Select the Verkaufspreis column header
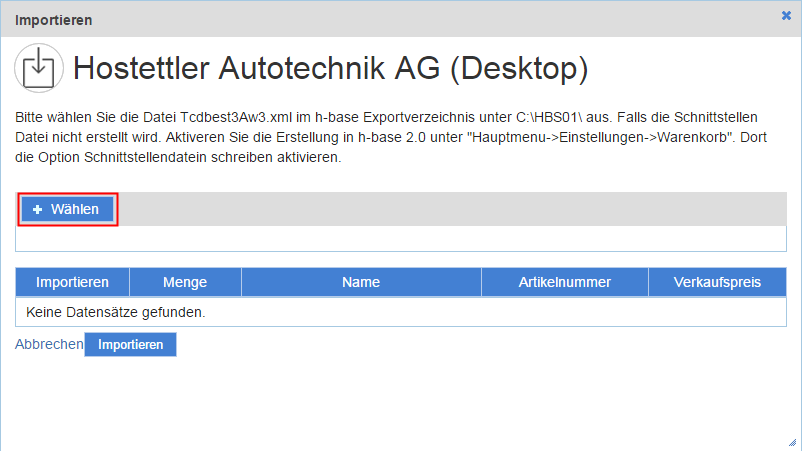802x451 pixels. coord(717,282)
